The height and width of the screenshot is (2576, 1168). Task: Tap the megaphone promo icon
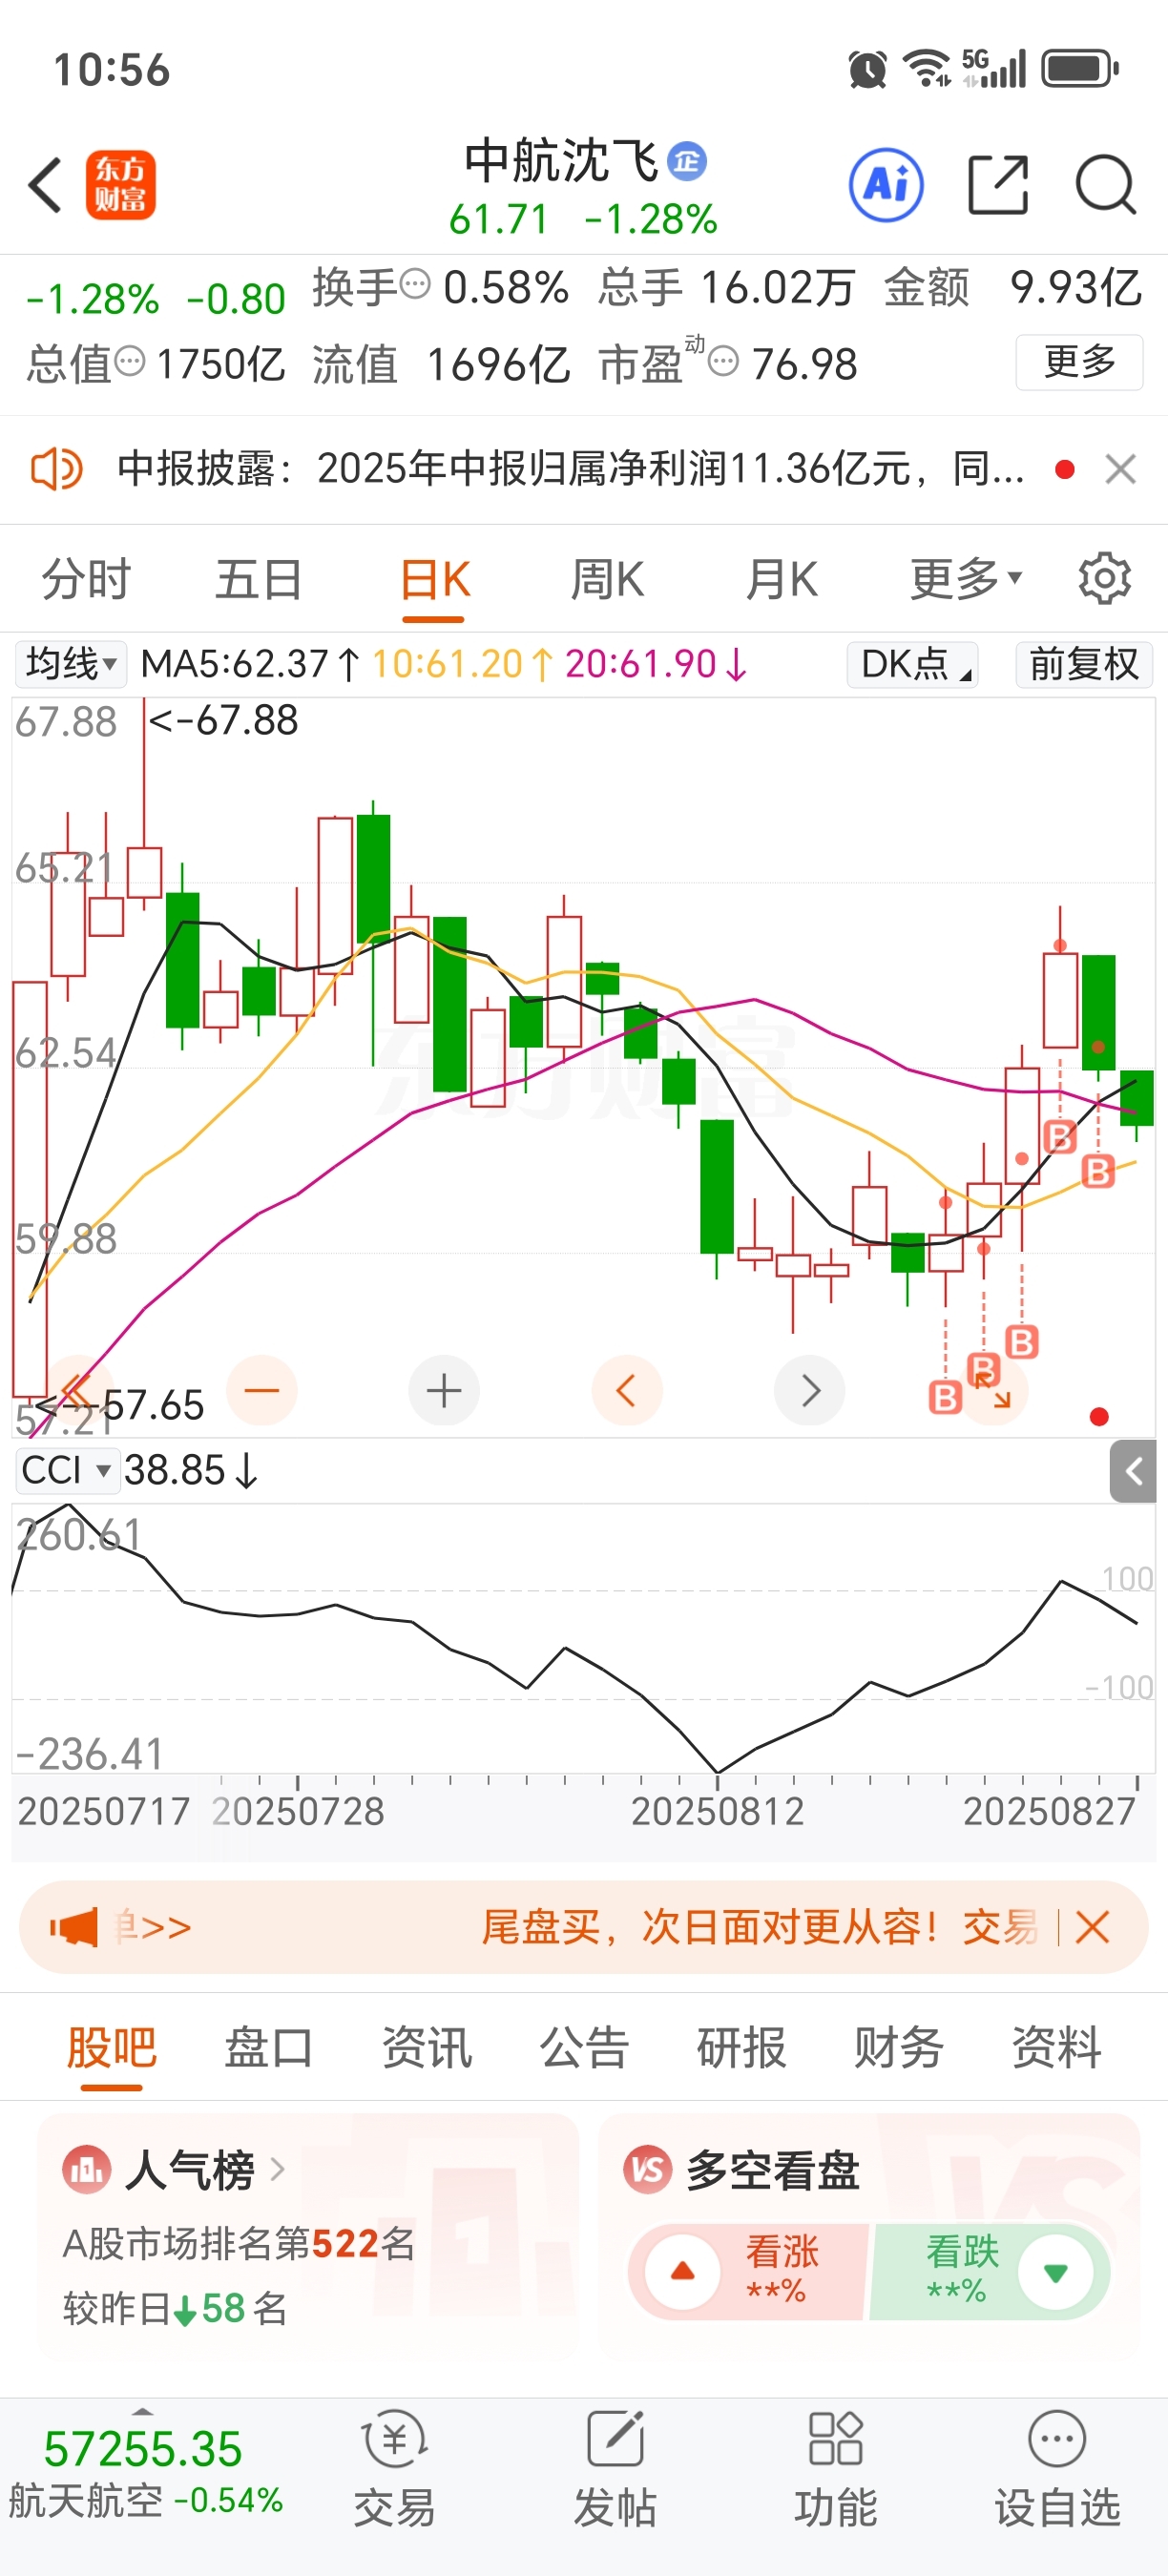point(74,1926)
